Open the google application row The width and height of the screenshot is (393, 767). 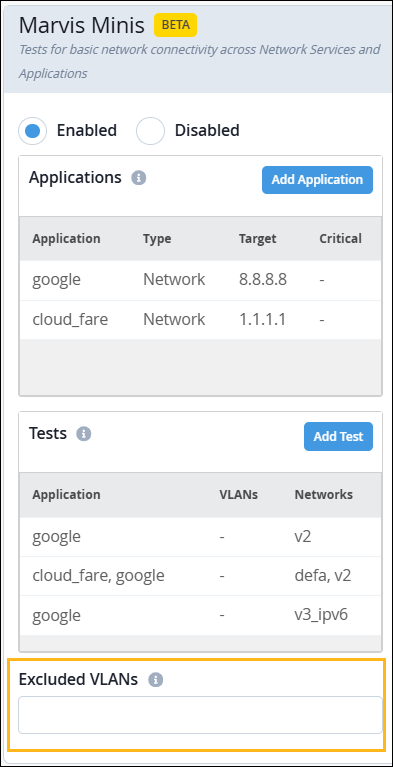200,280
